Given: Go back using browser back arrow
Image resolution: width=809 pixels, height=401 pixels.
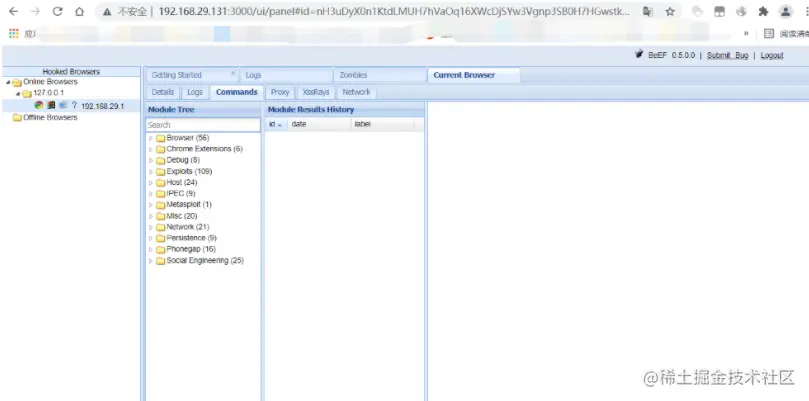Looking at the screenshot, I should [13, 11].
